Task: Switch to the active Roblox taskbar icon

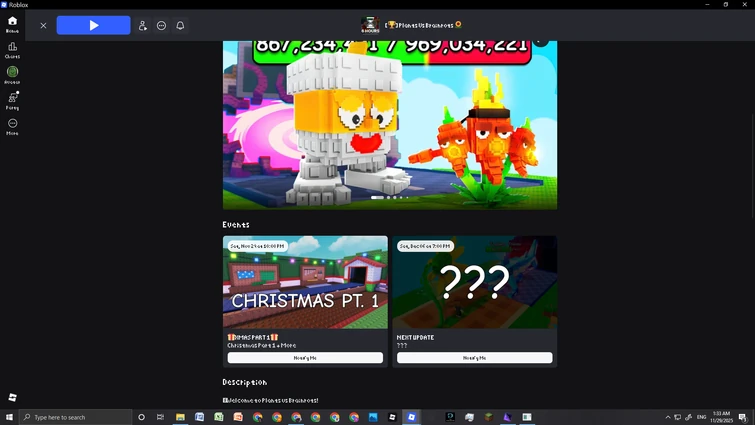Action: tap(412, 417)
